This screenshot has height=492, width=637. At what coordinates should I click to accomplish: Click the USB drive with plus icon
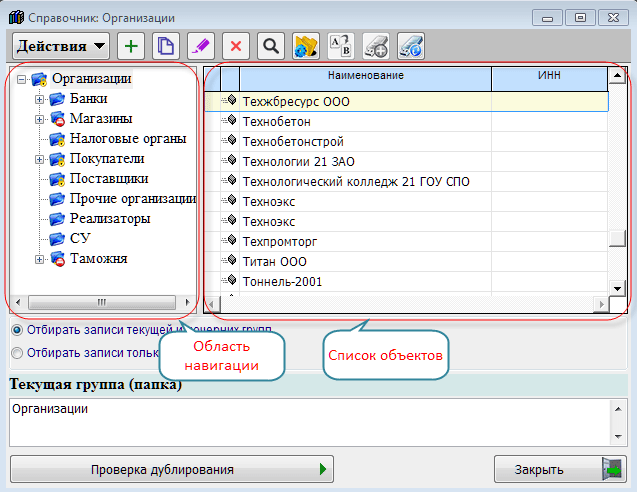(x=376, y=46)
